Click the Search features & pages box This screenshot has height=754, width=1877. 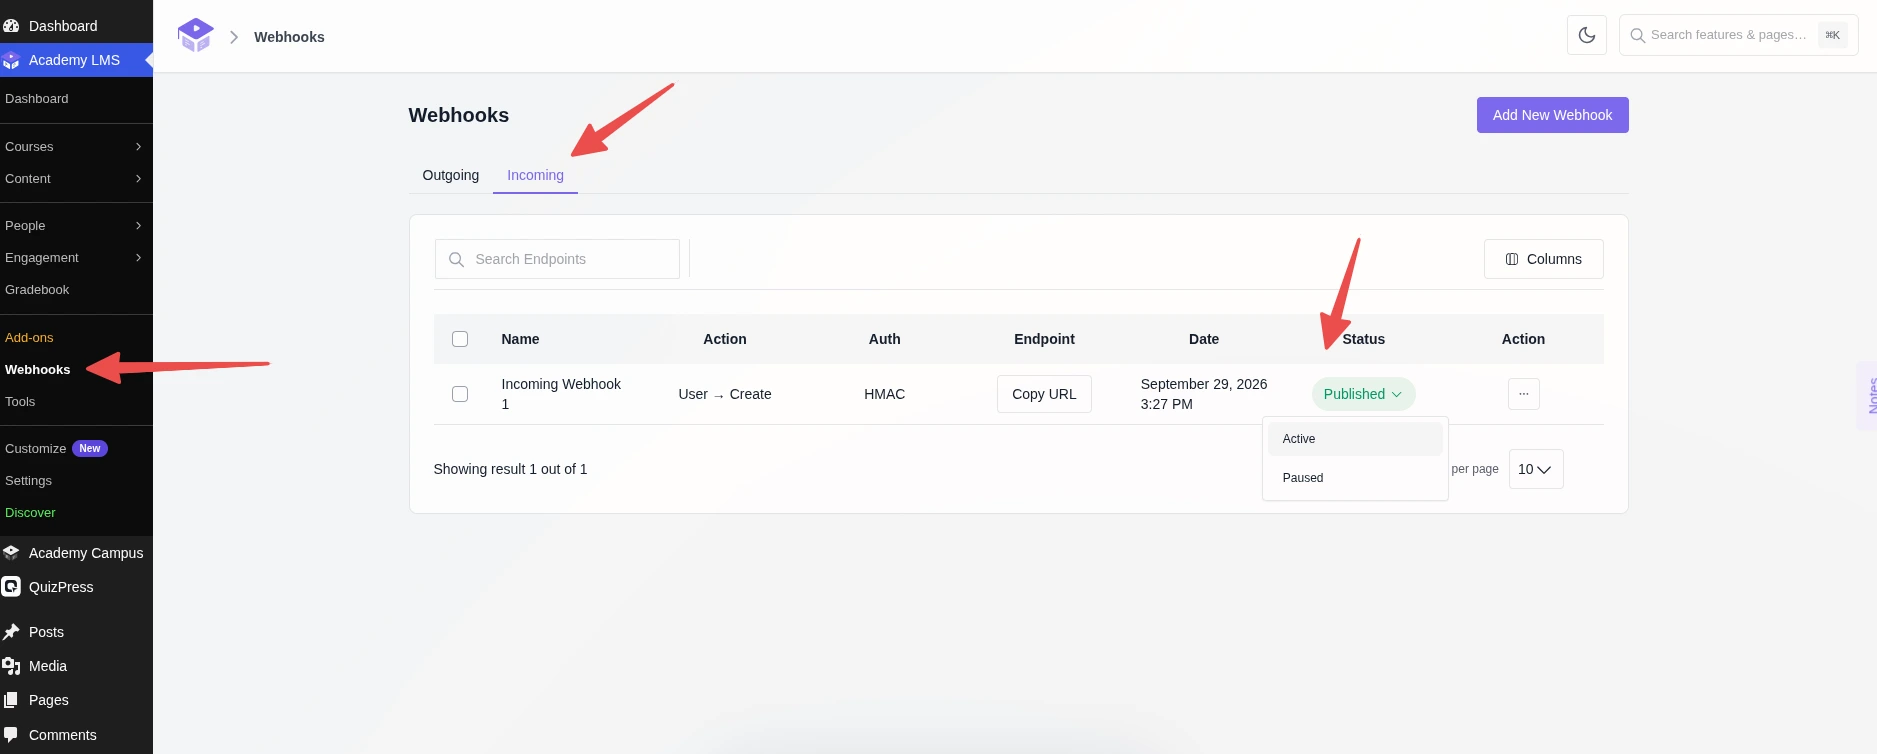pos(1738,35)
